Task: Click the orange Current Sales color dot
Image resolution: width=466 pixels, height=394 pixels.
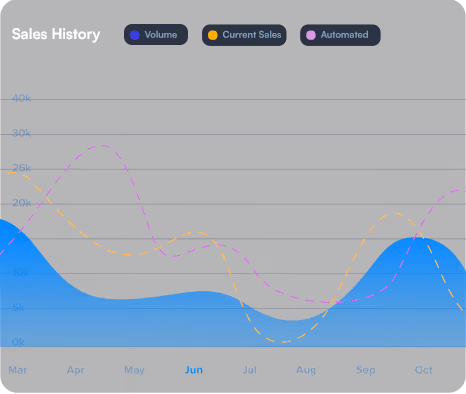Action: [x=213, y=35]
